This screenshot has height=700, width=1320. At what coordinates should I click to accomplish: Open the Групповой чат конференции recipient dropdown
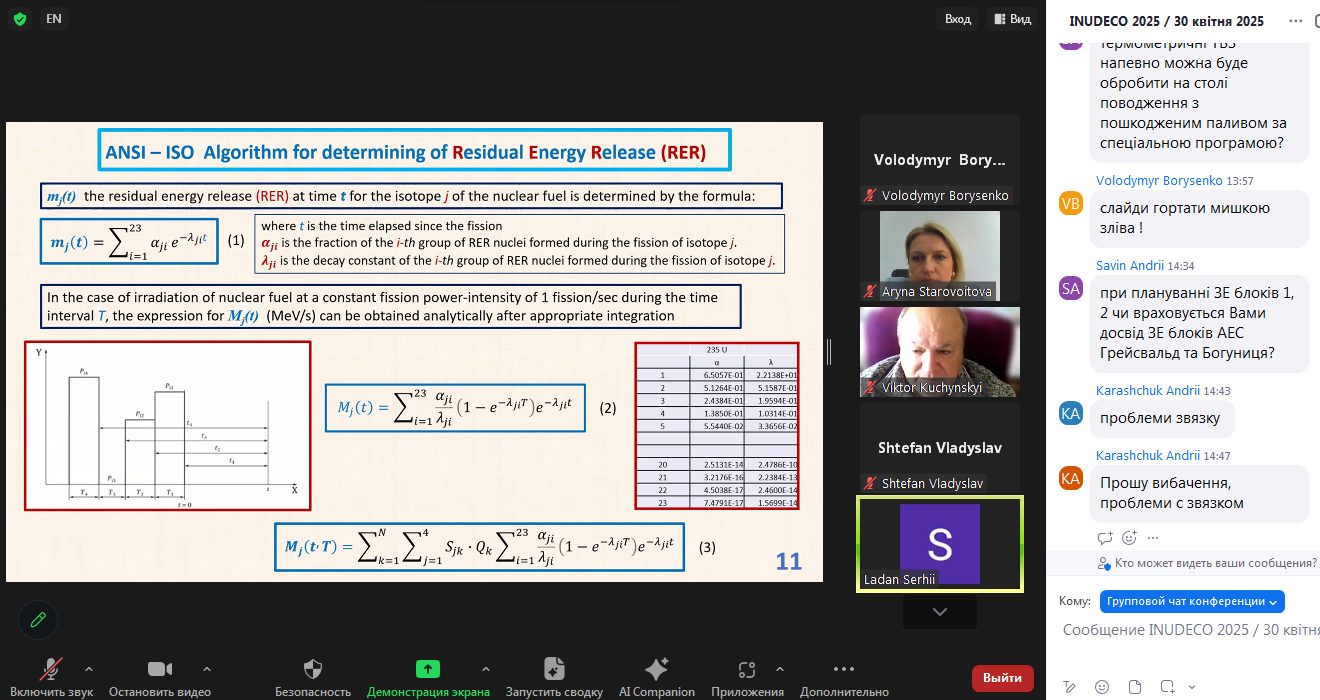coord(1191,601)
